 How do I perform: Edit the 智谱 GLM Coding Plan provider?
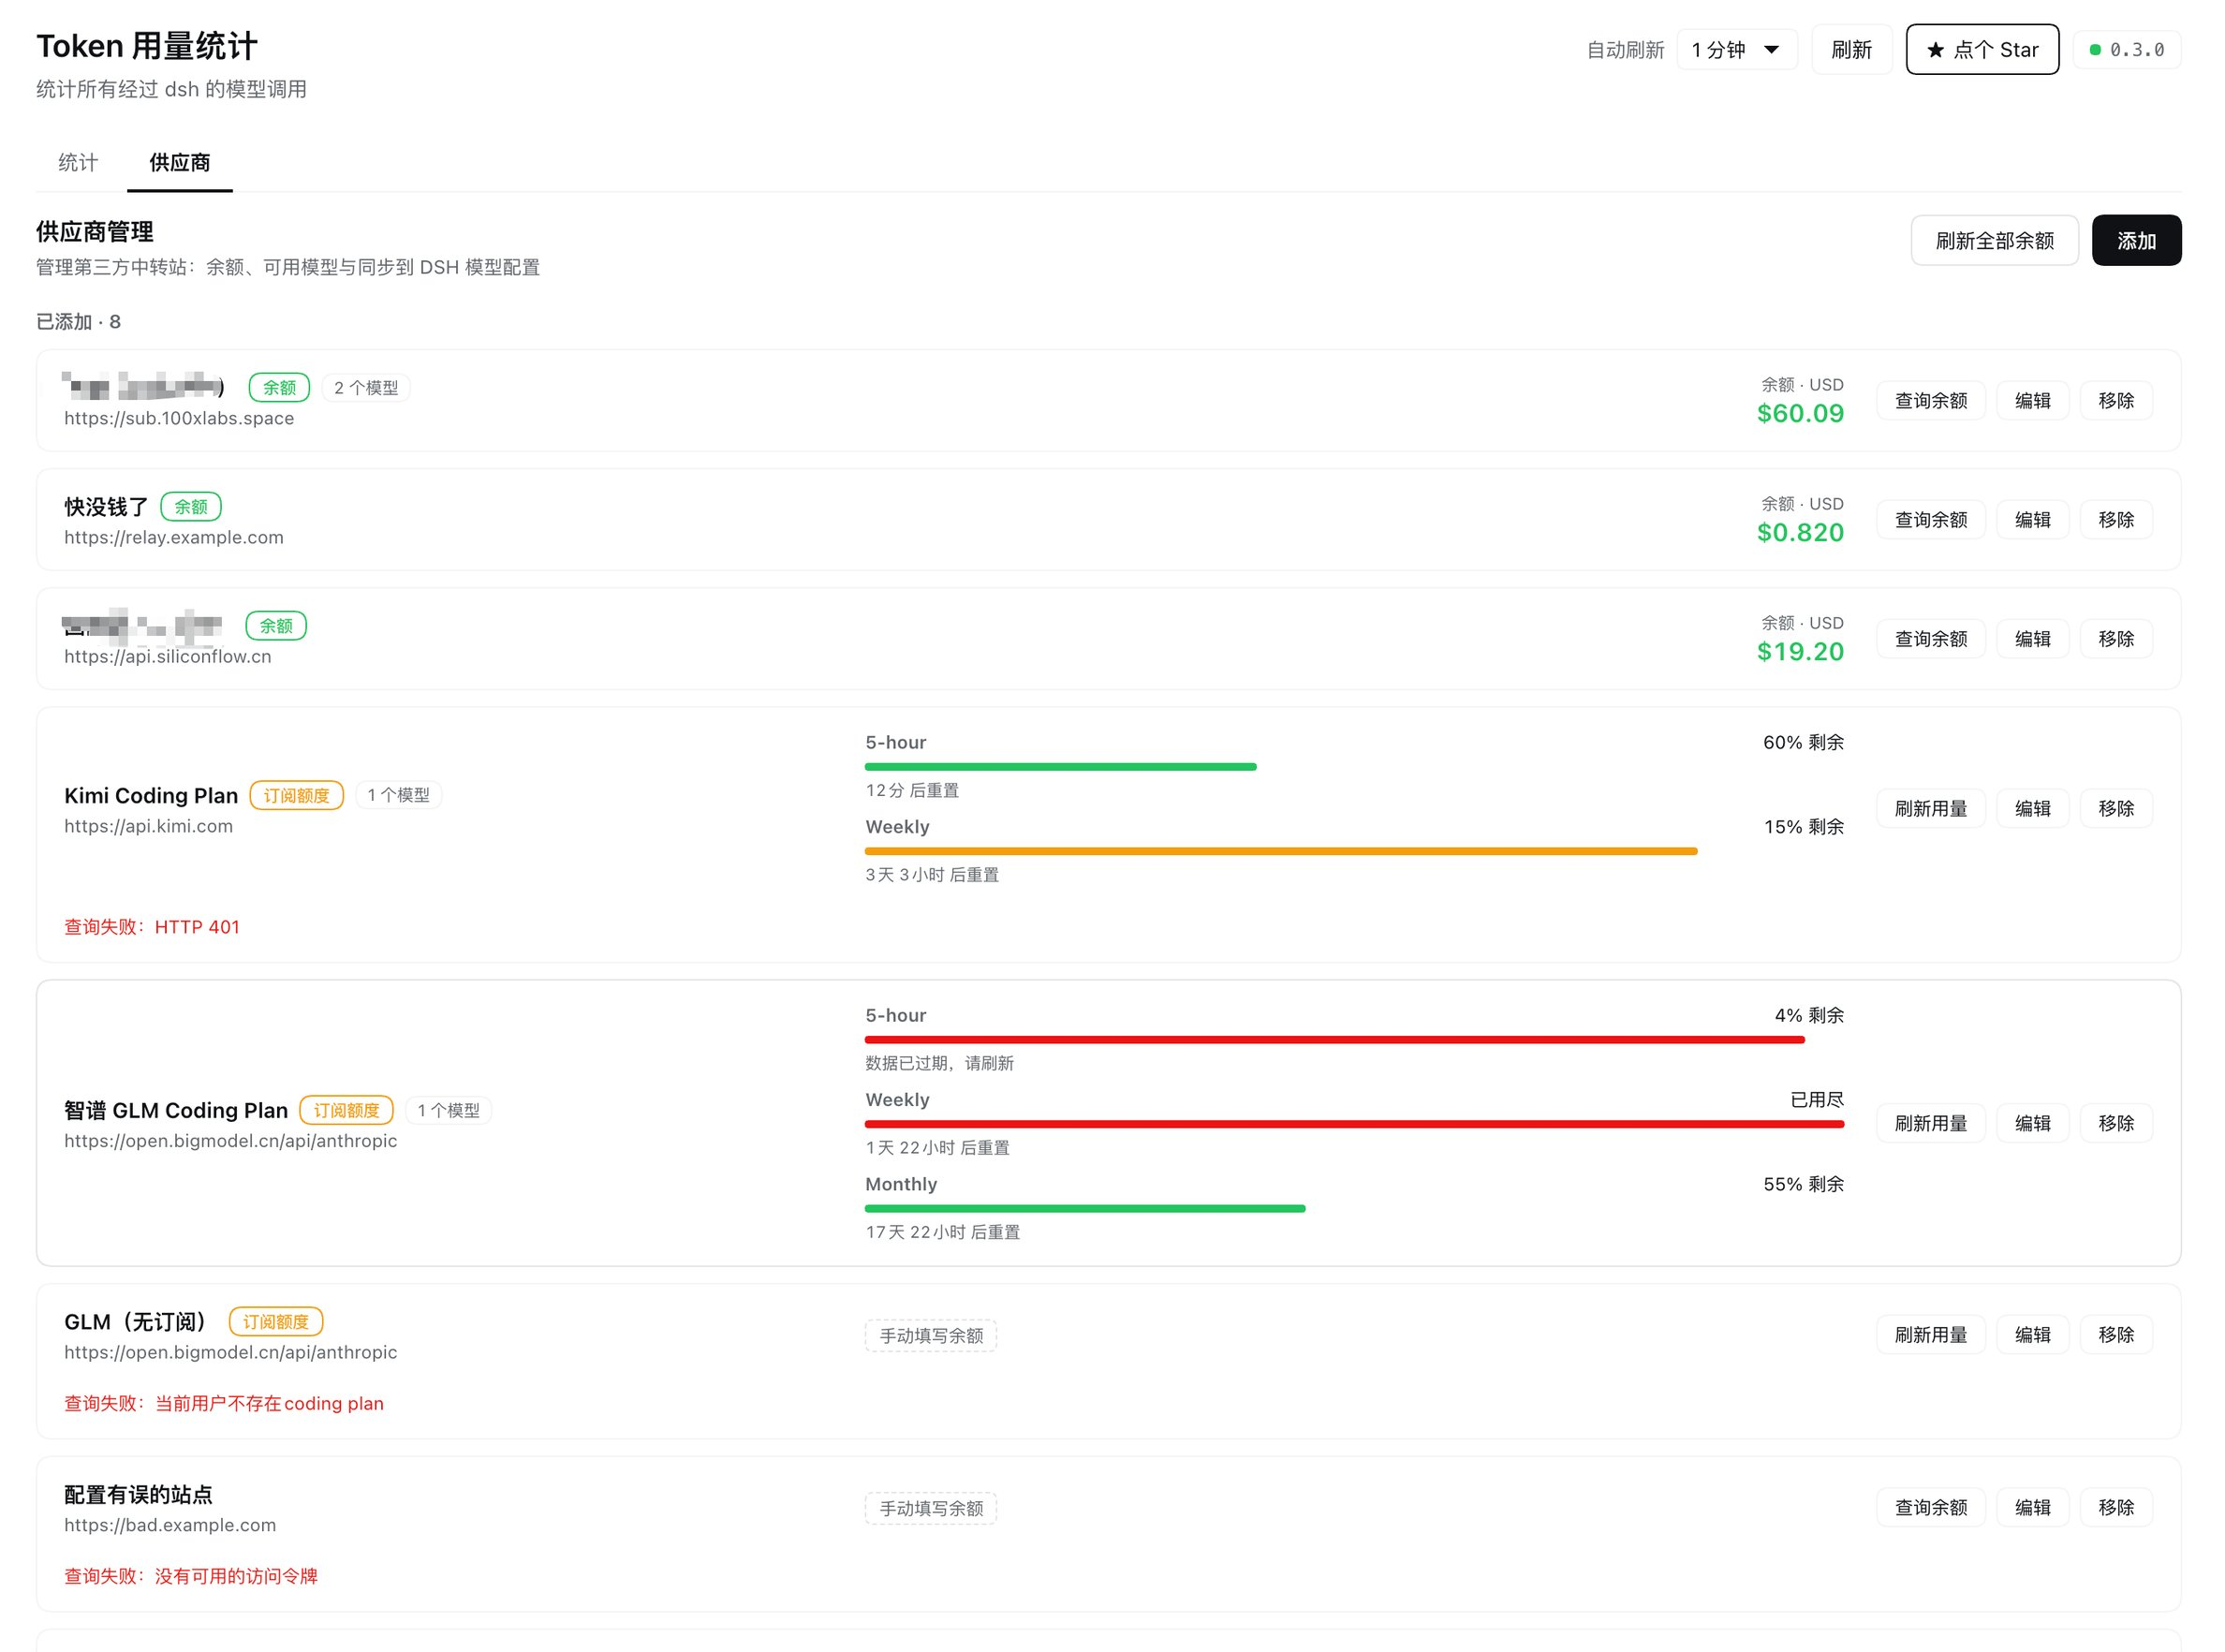pos(2032,1123)
